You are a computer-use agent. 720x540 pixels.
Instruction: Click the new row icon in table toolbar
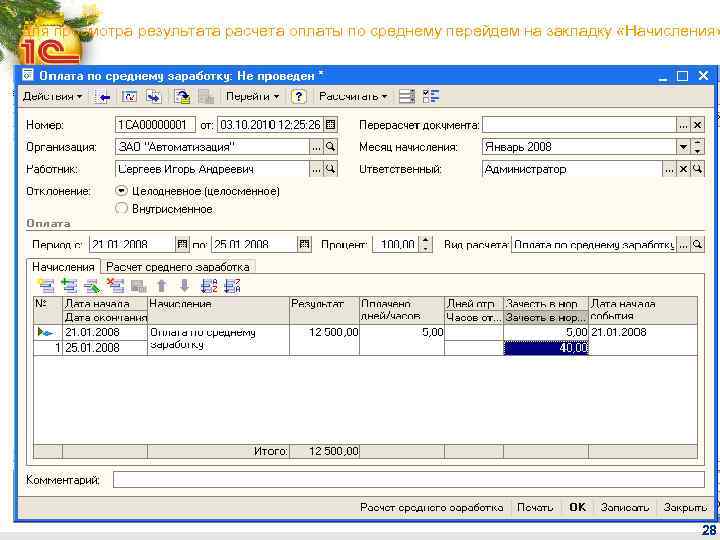click(46, 286)
